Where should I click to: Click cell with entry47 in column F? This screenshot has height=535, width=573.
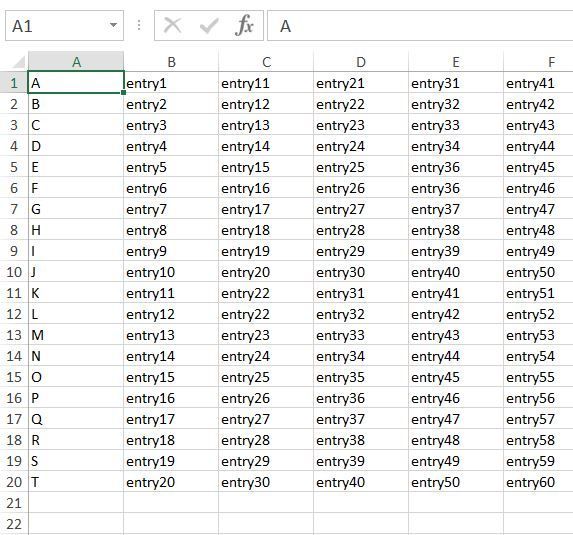[538, 209]
